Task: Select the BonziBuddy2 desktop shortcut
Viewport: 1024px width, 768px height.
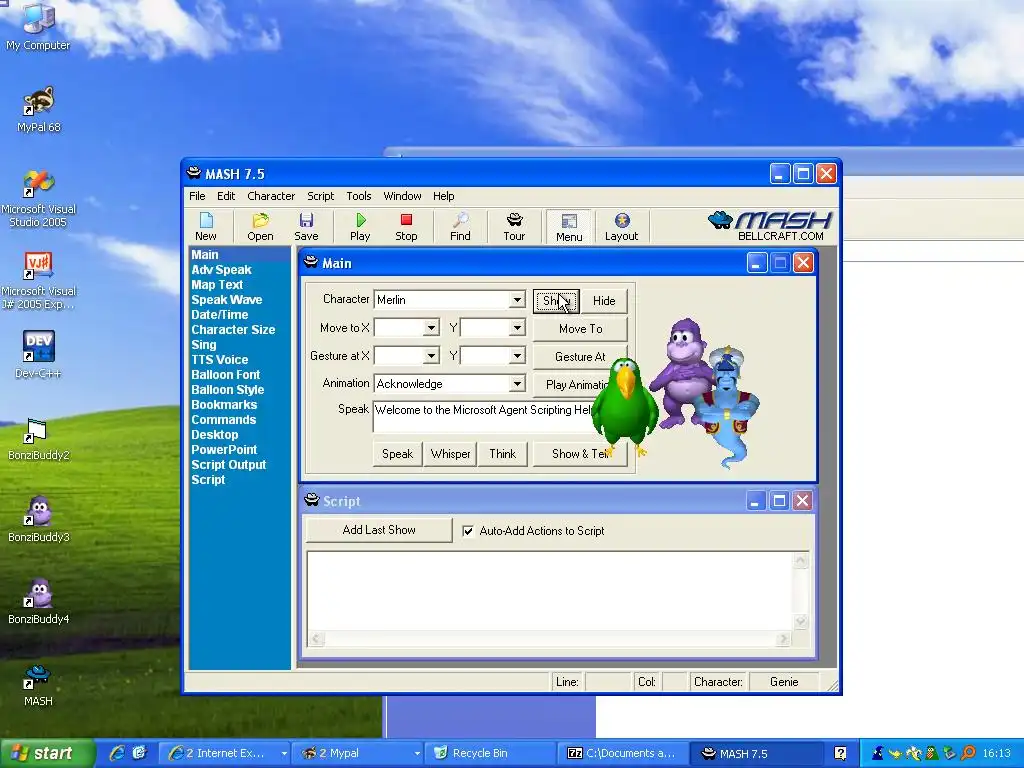Action: pyautogui.click(x=39, y=439)
